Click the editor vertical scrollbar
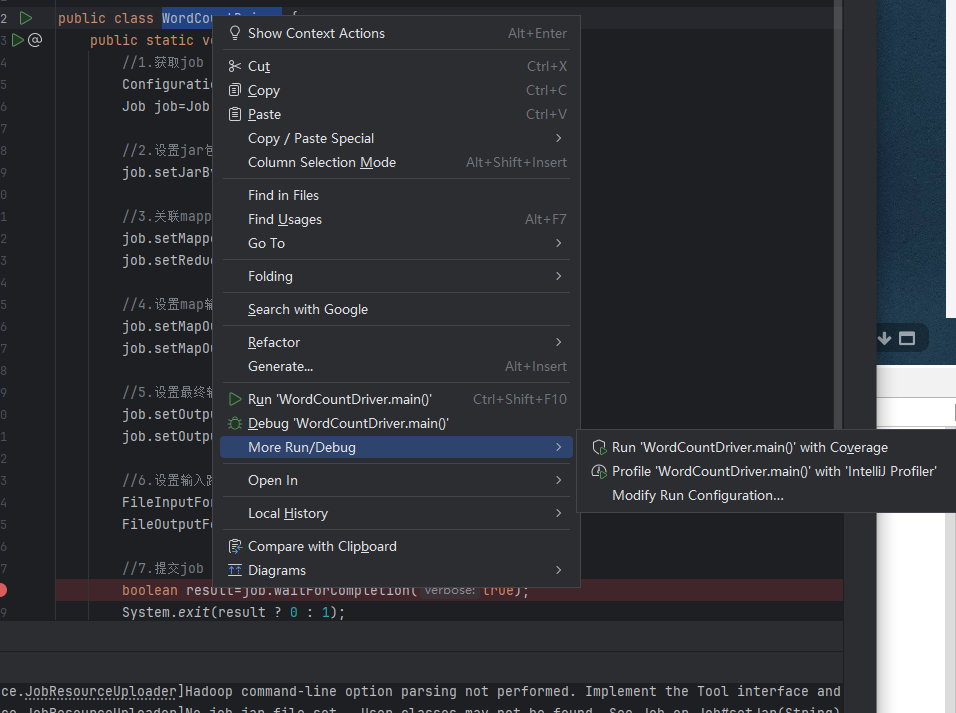This screenshot has height=713, width=956. pos(838,213)
